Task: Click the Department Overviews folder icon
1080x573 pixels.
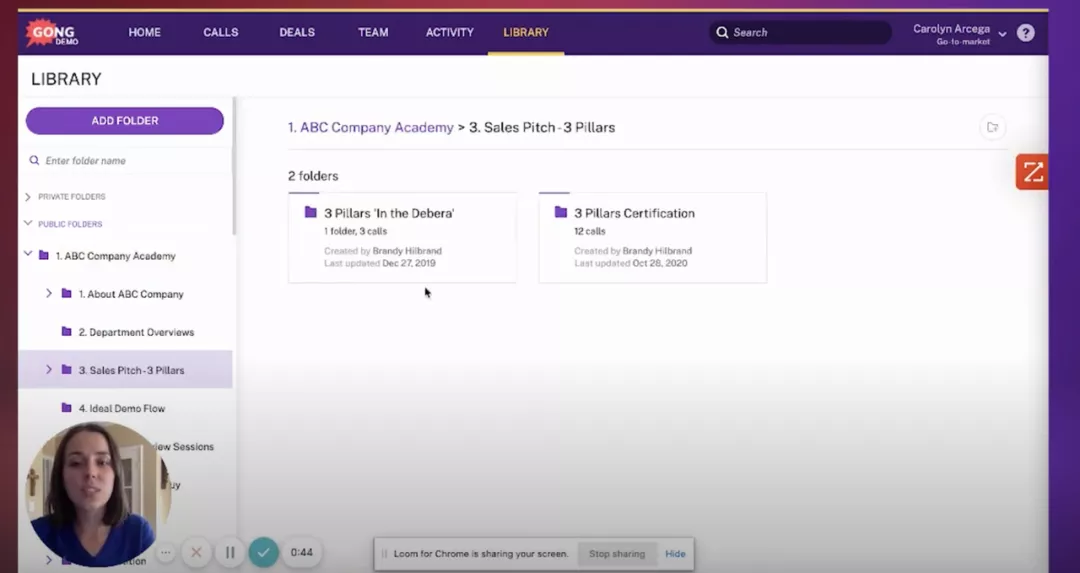Action: pos(67,331)
